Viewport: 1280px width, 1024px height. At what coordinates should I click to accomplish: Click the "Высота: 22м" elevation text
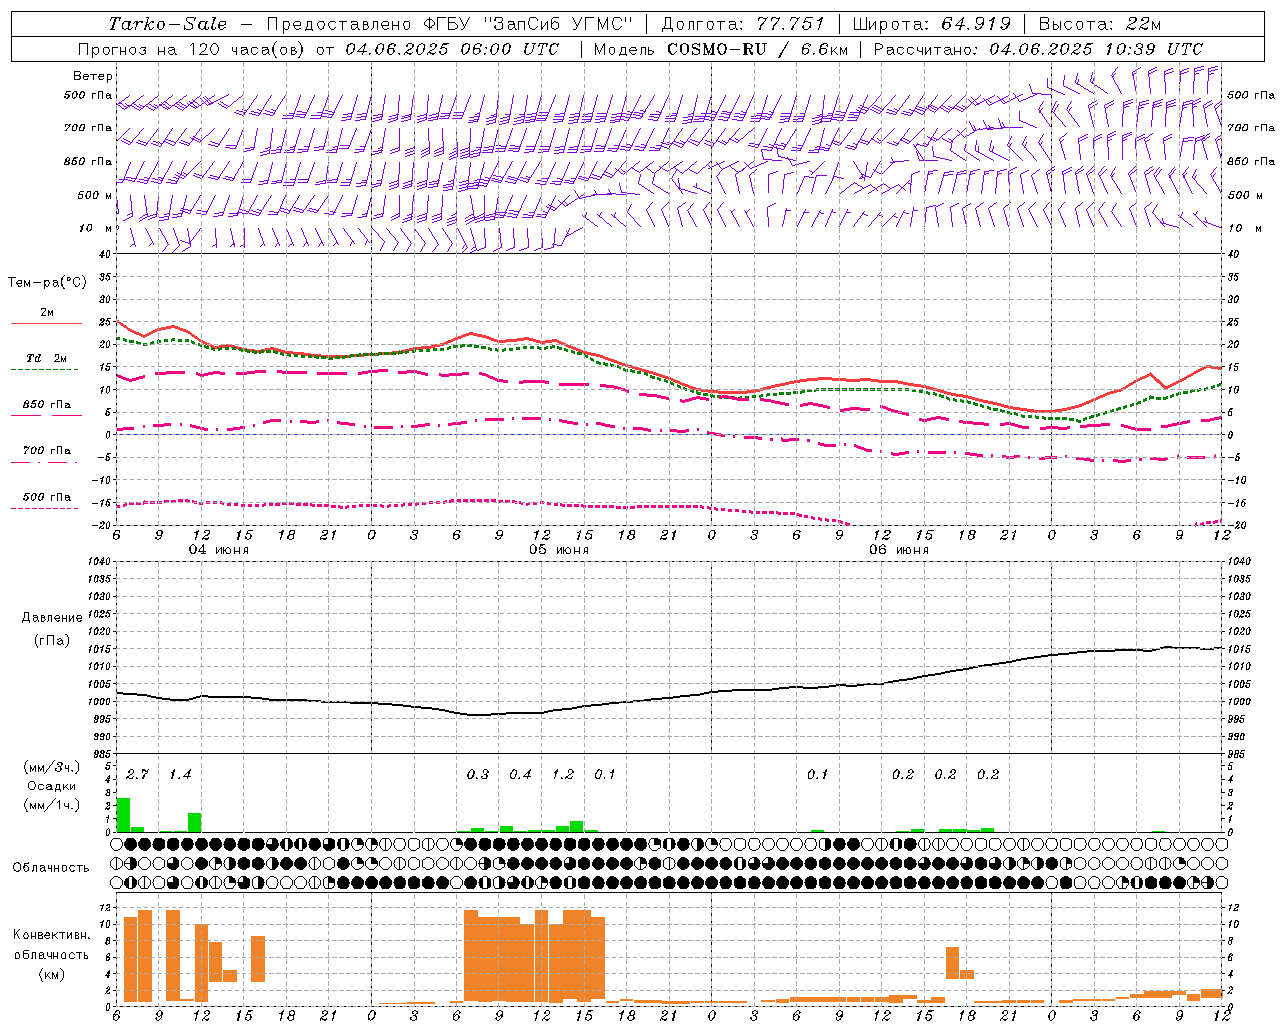pos(1100,24)
